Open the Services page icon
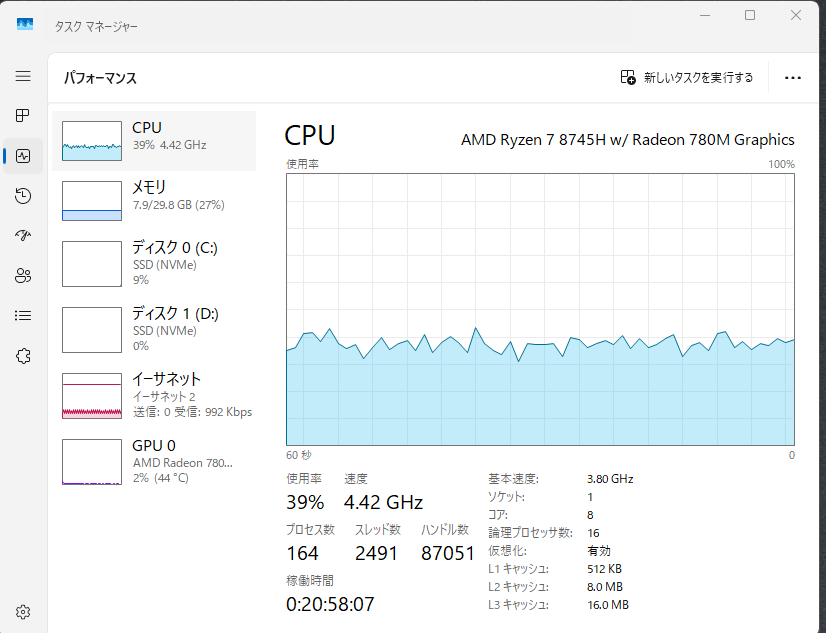This screenshot has height=633, width=826. coord(23,356)
